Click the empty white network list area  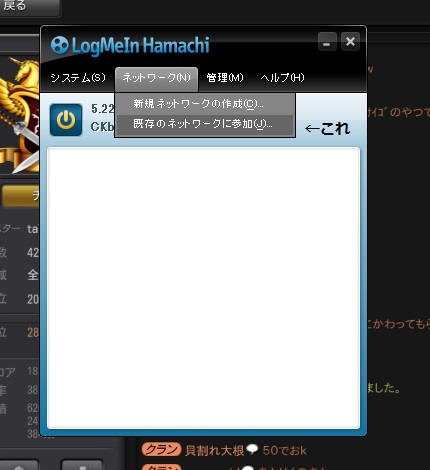(x=203, y=288)
